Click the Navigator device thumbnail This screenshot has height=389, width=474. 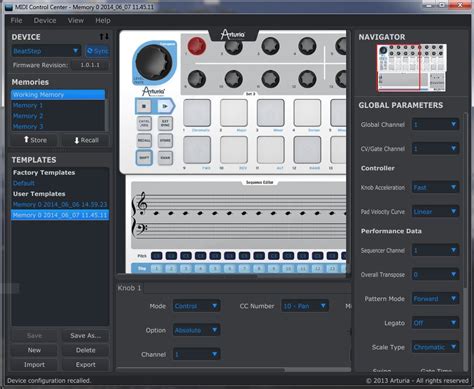coord(412,68)
